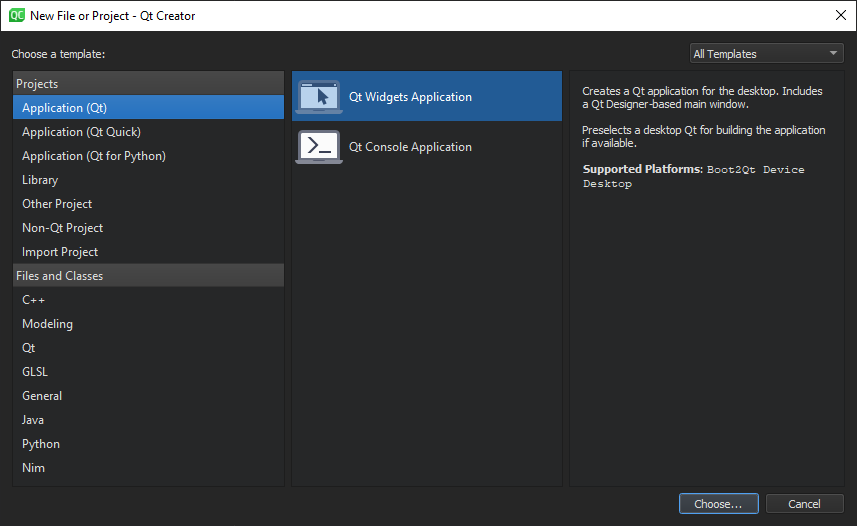
Task: Click the Qt Creator logo in title bar
Action: 17,15
